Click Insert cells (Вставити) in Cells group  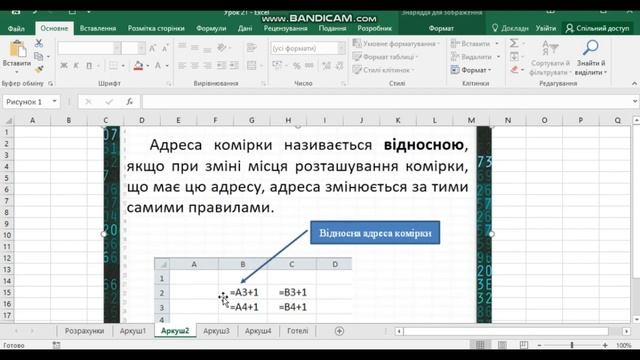pyautogui.click(x=475, y=44)
